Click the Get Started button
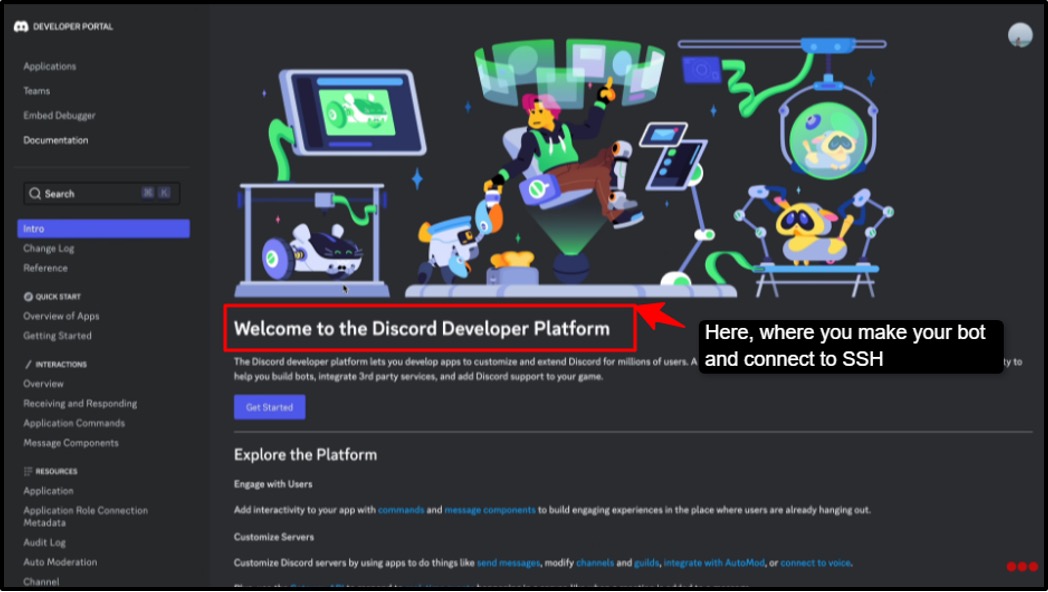 coord(269,407)
